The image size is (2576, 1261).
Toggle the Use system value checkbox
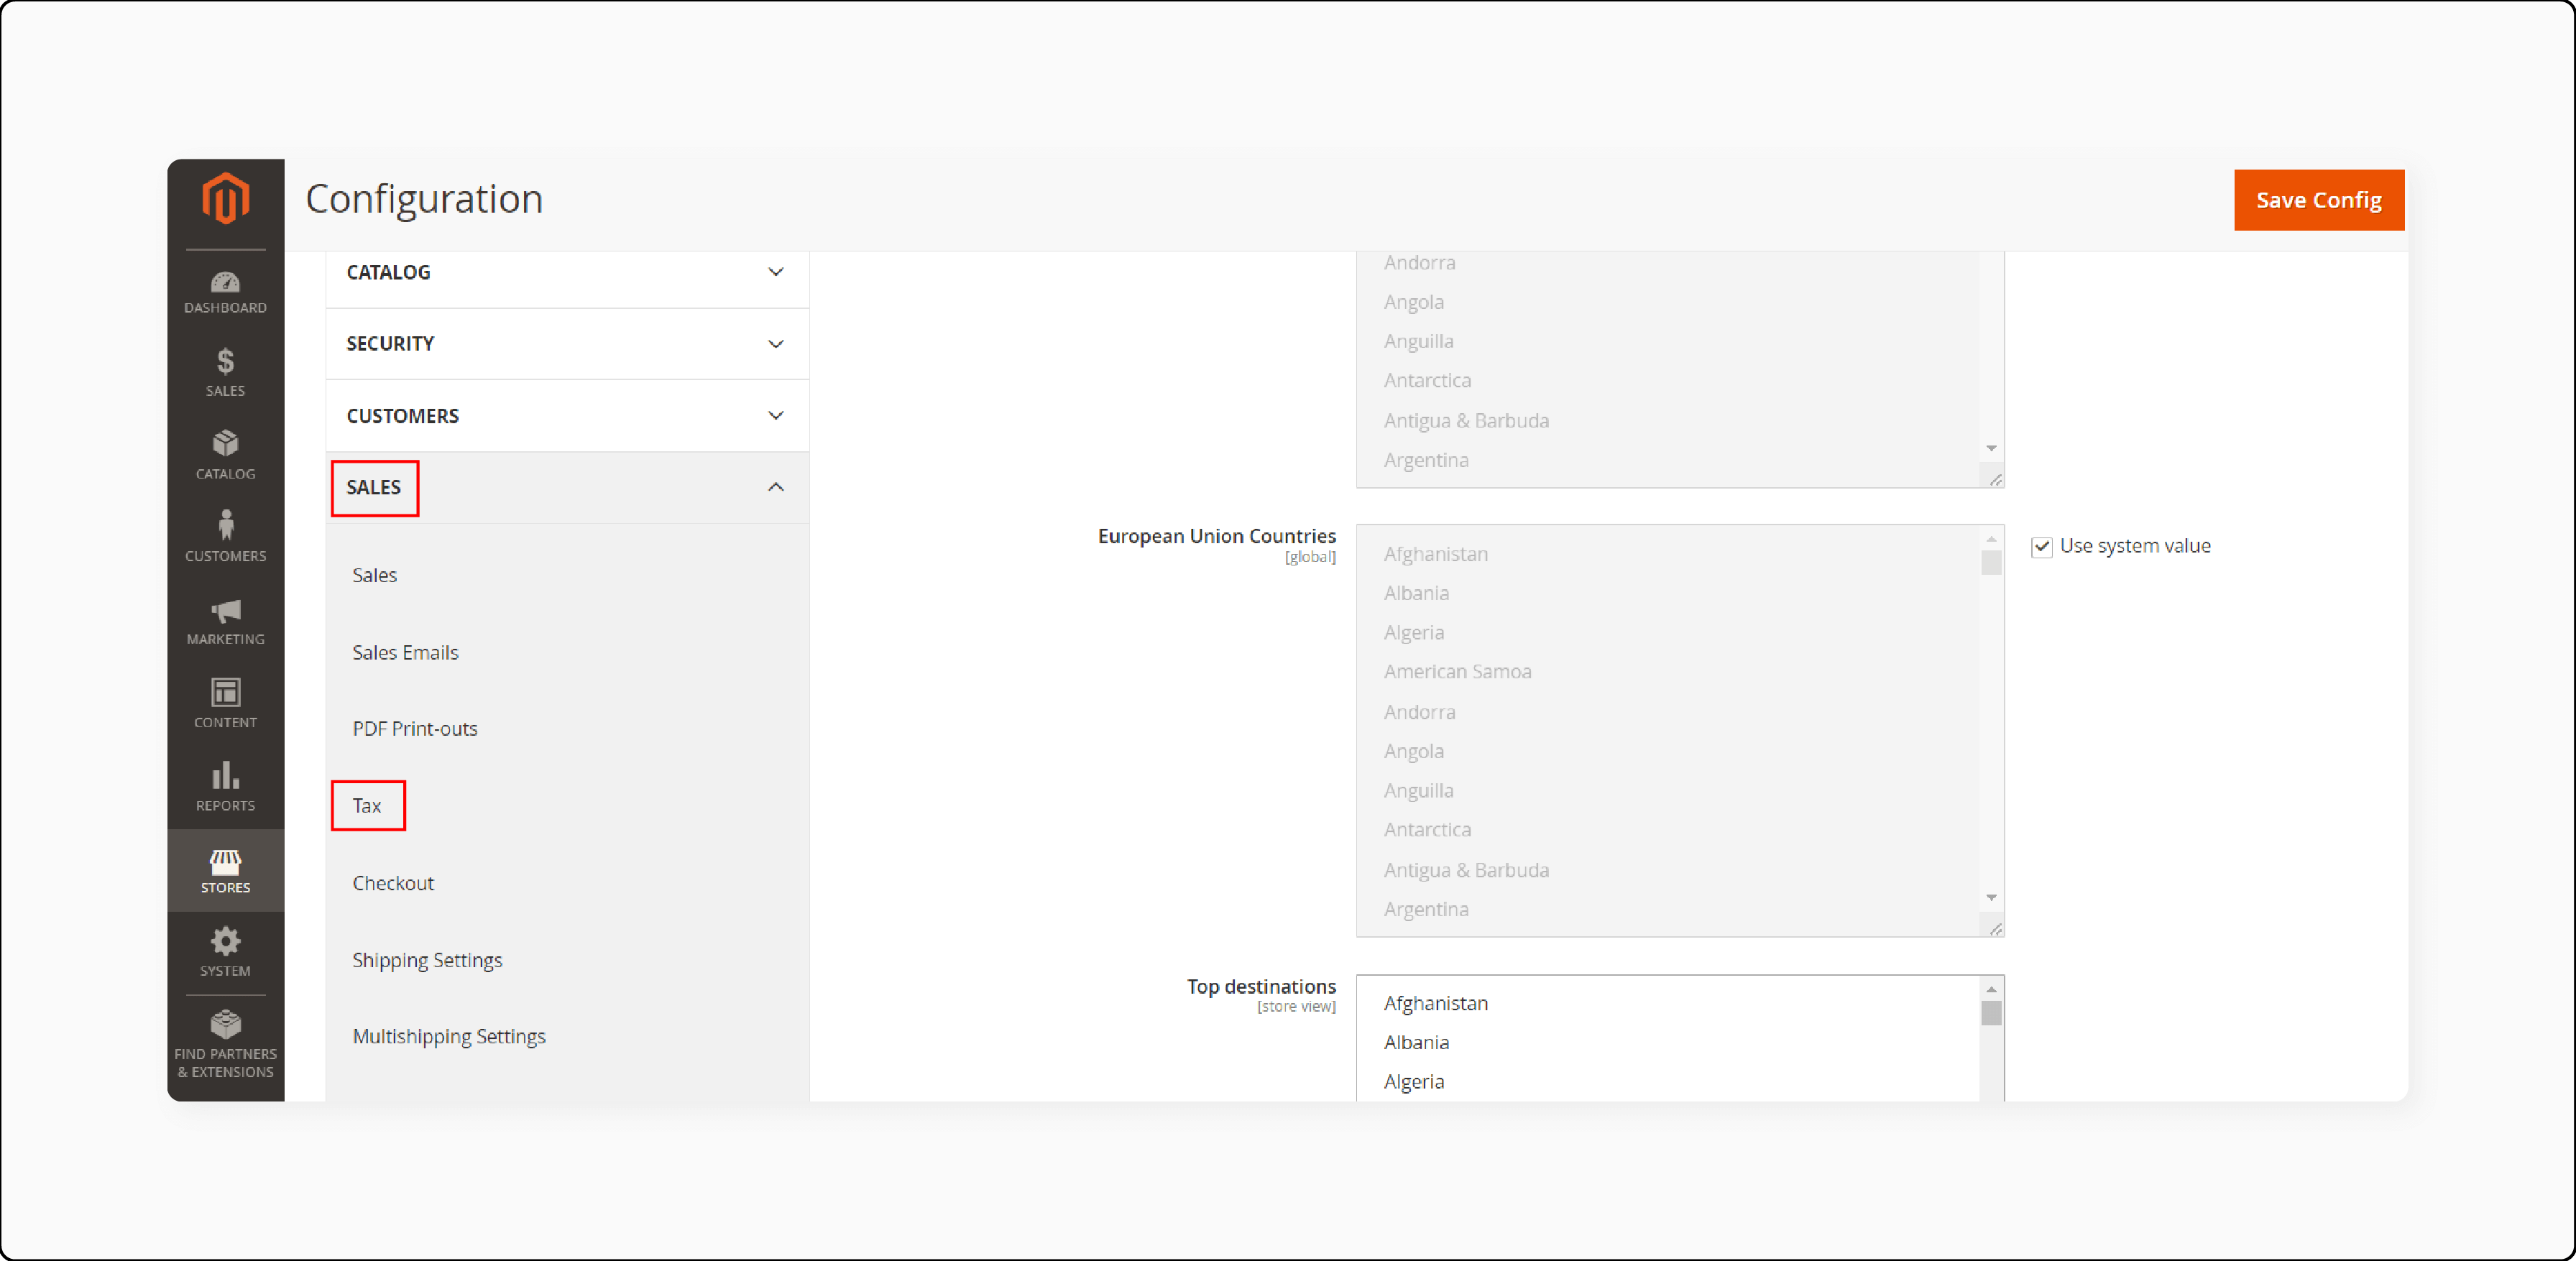point(2042,547)
